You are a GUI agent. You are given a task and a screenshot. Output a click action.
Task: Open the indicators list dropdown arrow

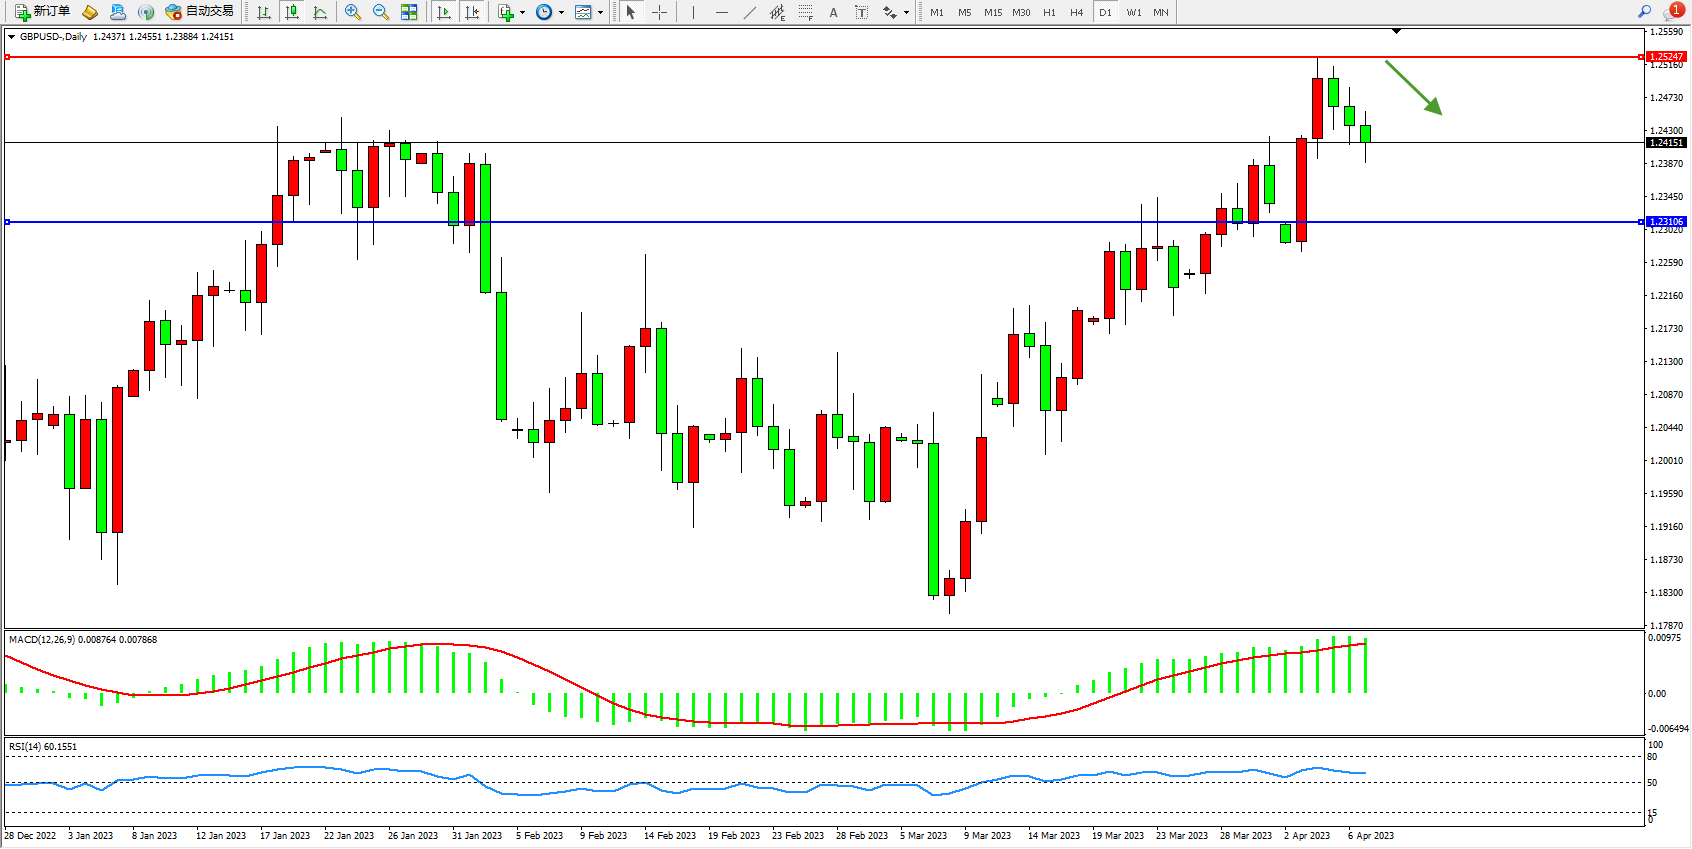click(x=522, y=13)
